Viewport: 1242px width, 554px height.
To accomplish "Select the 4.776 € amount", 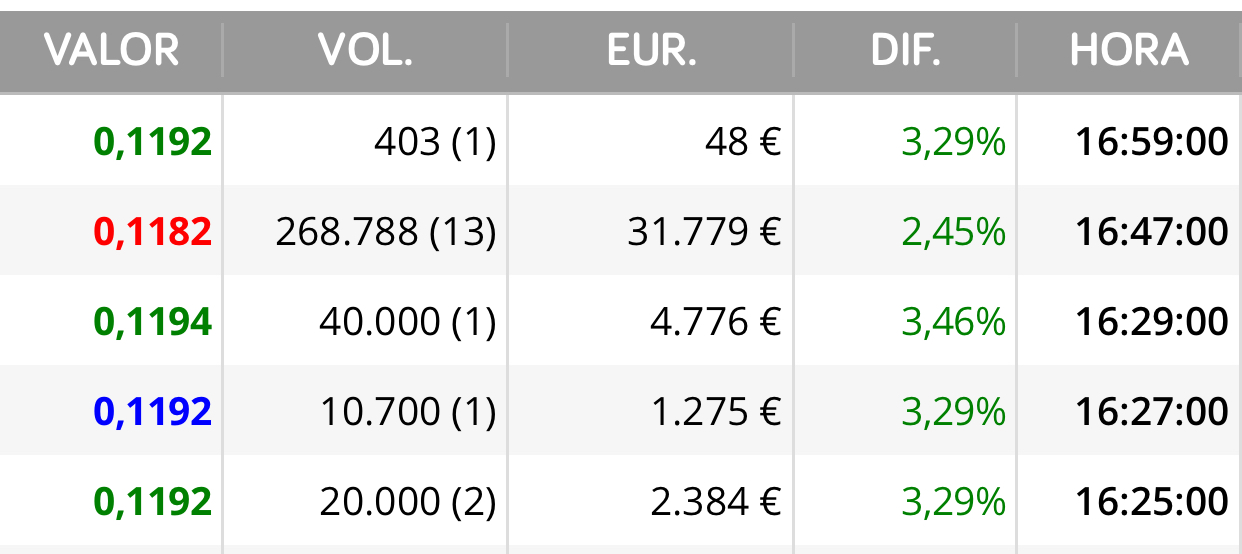I will click(x=716, y=322).
